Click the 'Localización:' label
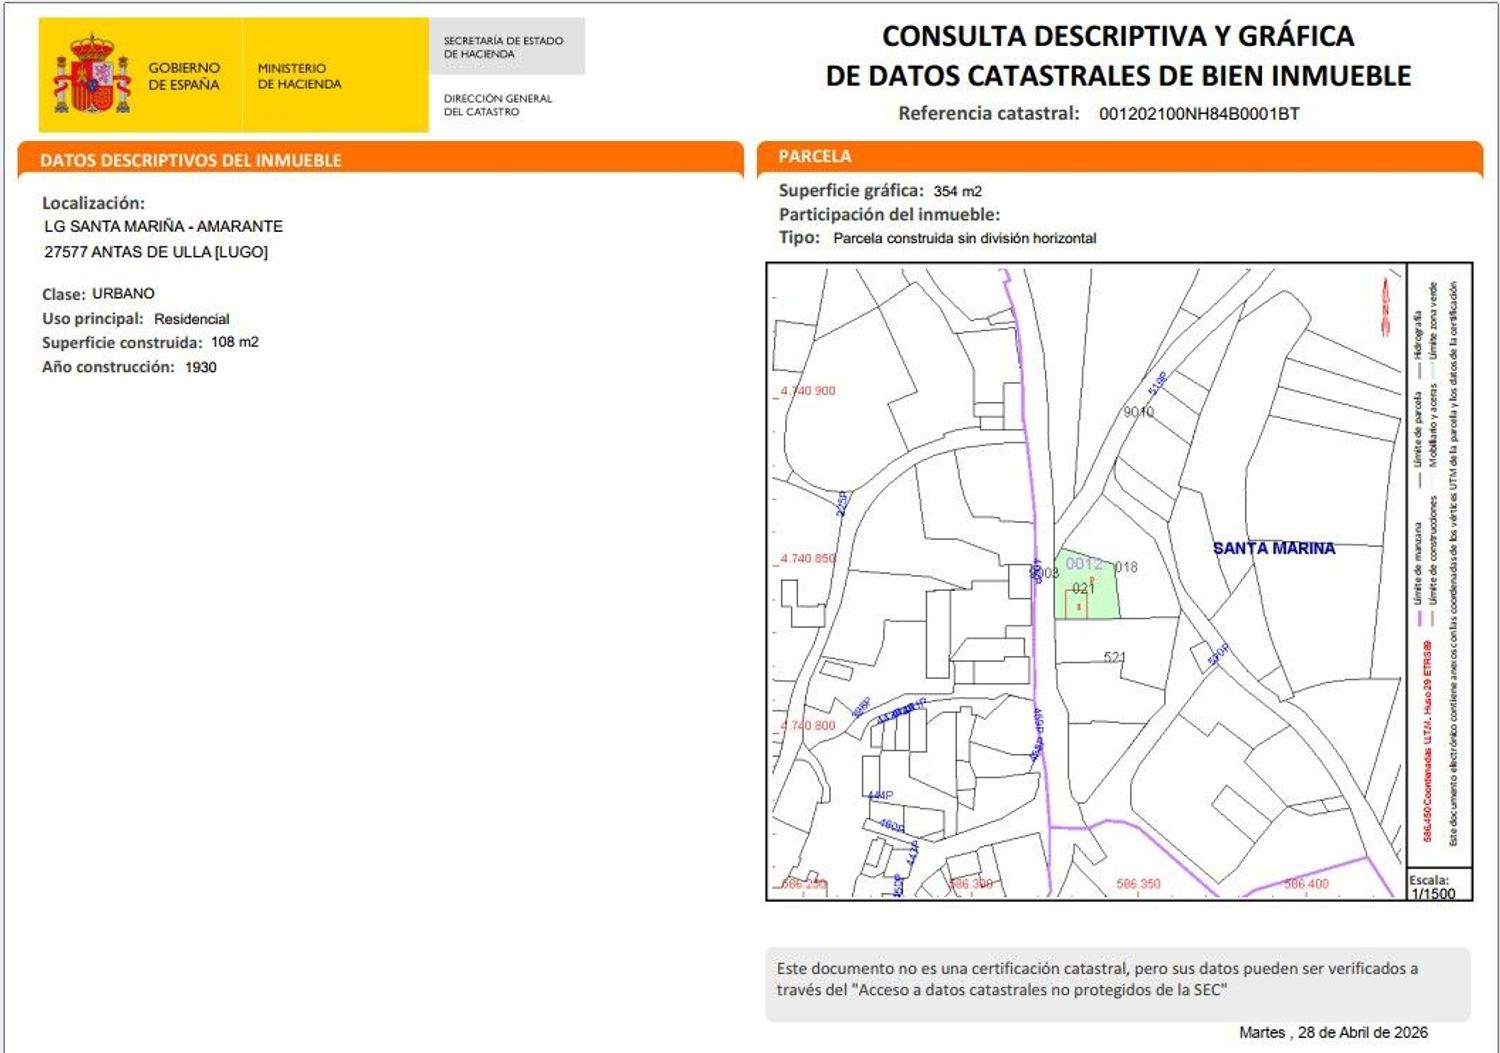1500x1053 pixels. click(93, 203)
